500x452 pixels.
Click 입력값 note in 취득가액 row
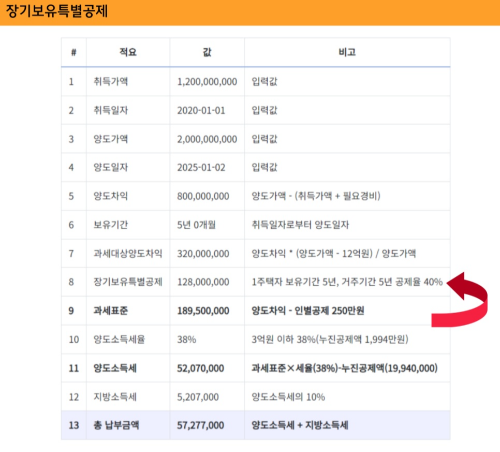coord(264,81)
